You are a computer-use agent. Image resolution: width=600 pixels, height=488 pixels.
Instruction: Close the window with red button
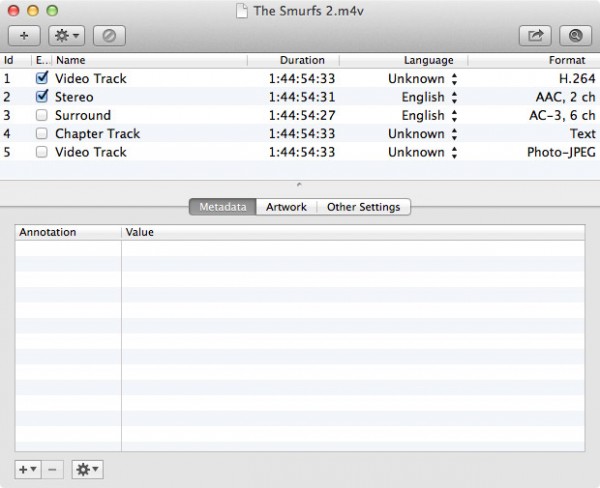pyautogui.click(x=13, y=10)
